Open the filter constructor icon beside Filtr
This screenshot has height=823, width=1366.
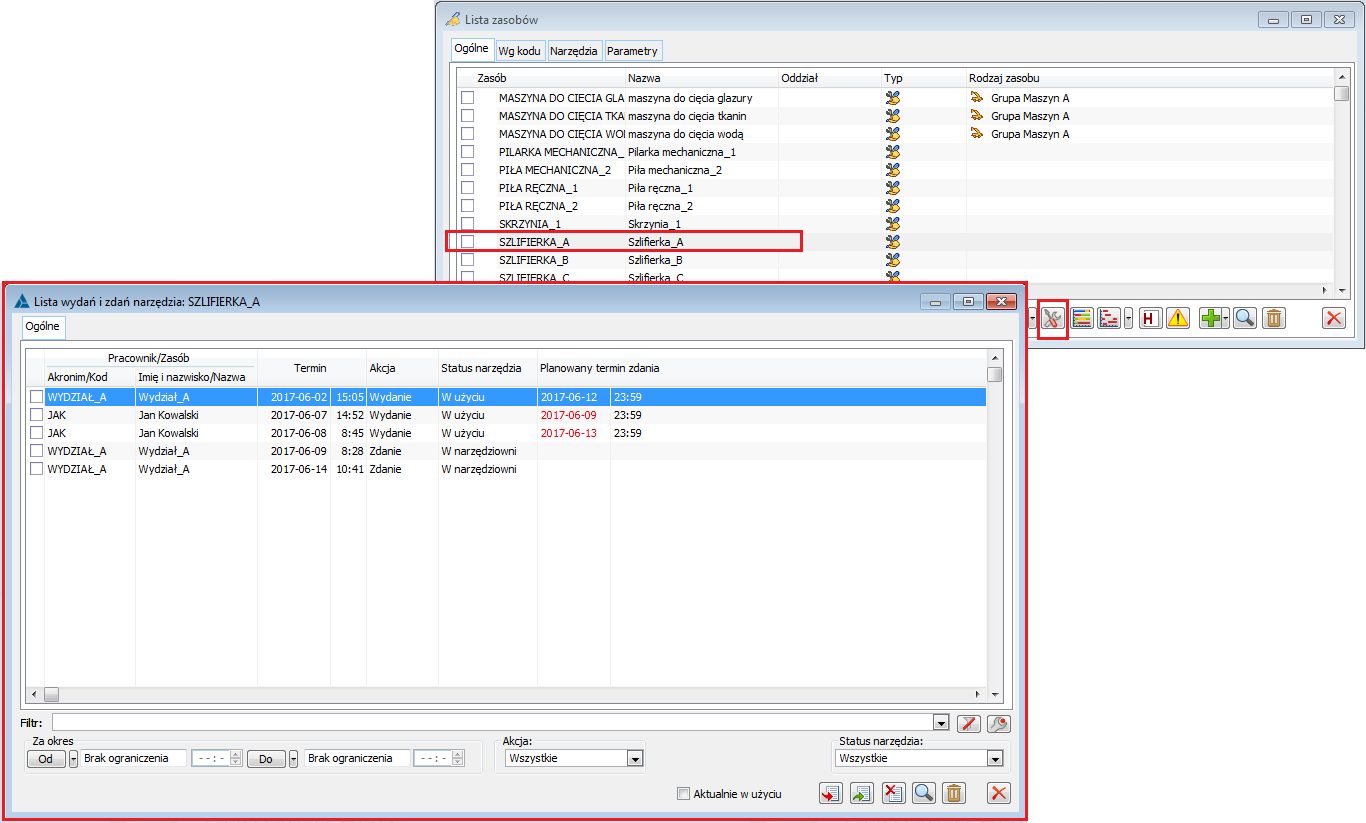coord(998,723)
